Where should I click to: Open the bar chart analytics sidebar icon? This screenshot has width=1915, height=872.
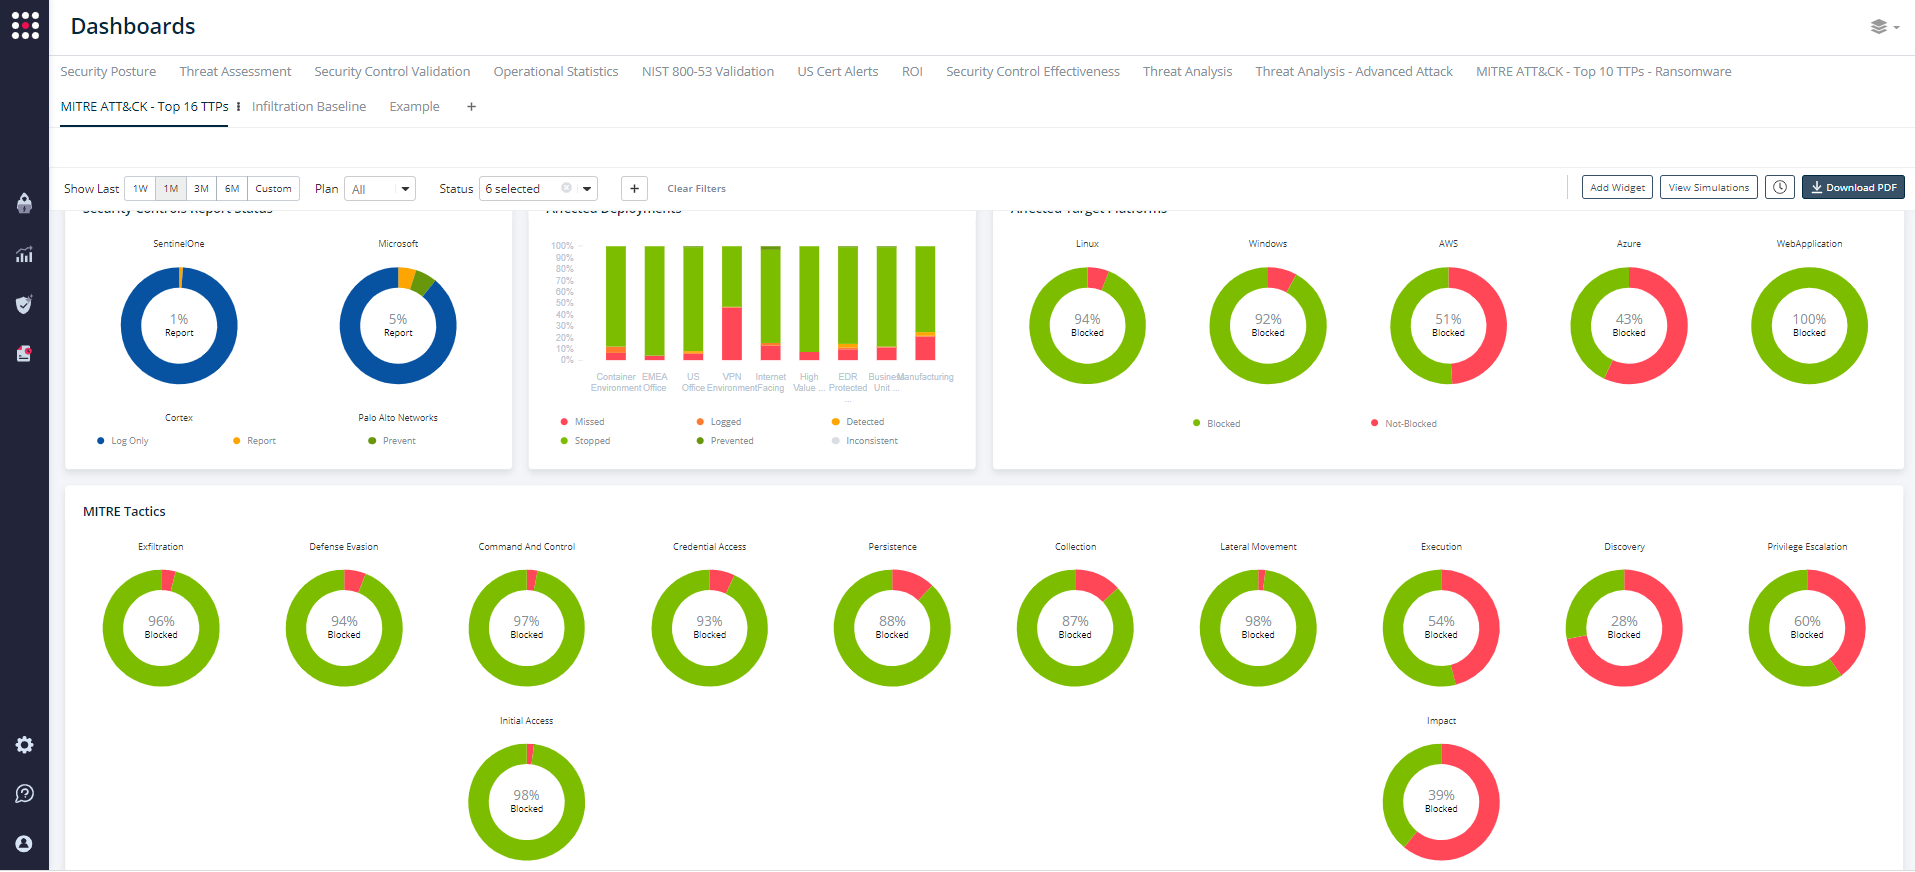[24, 255]
